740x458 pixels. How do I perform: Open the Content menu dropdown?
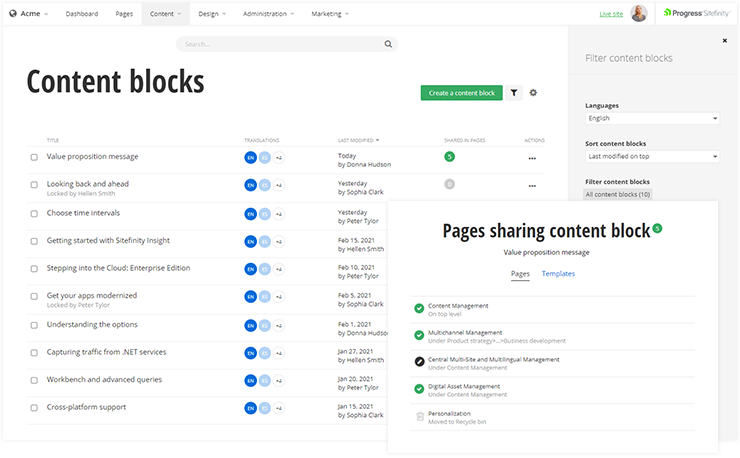tap(165, 14)
